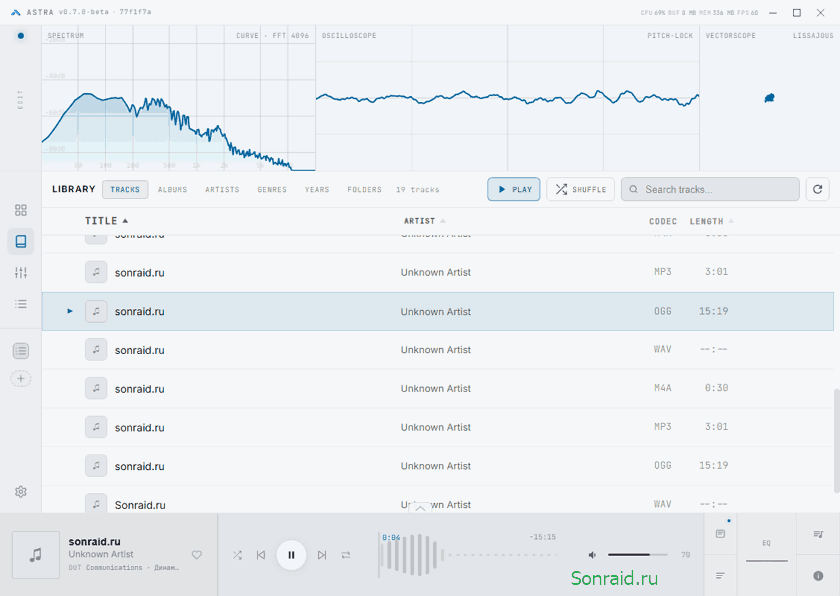Open the queue list icon in sidebar

21,304
